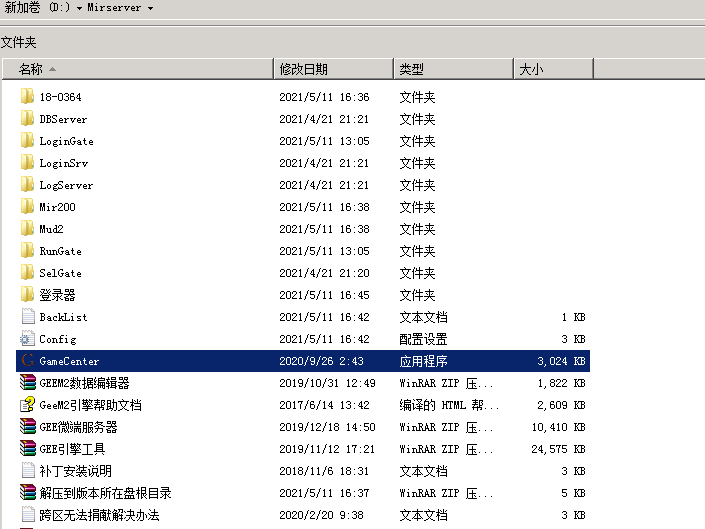Select the Config settings file icon
Viewport: 705px width, 529px height.
27,339
